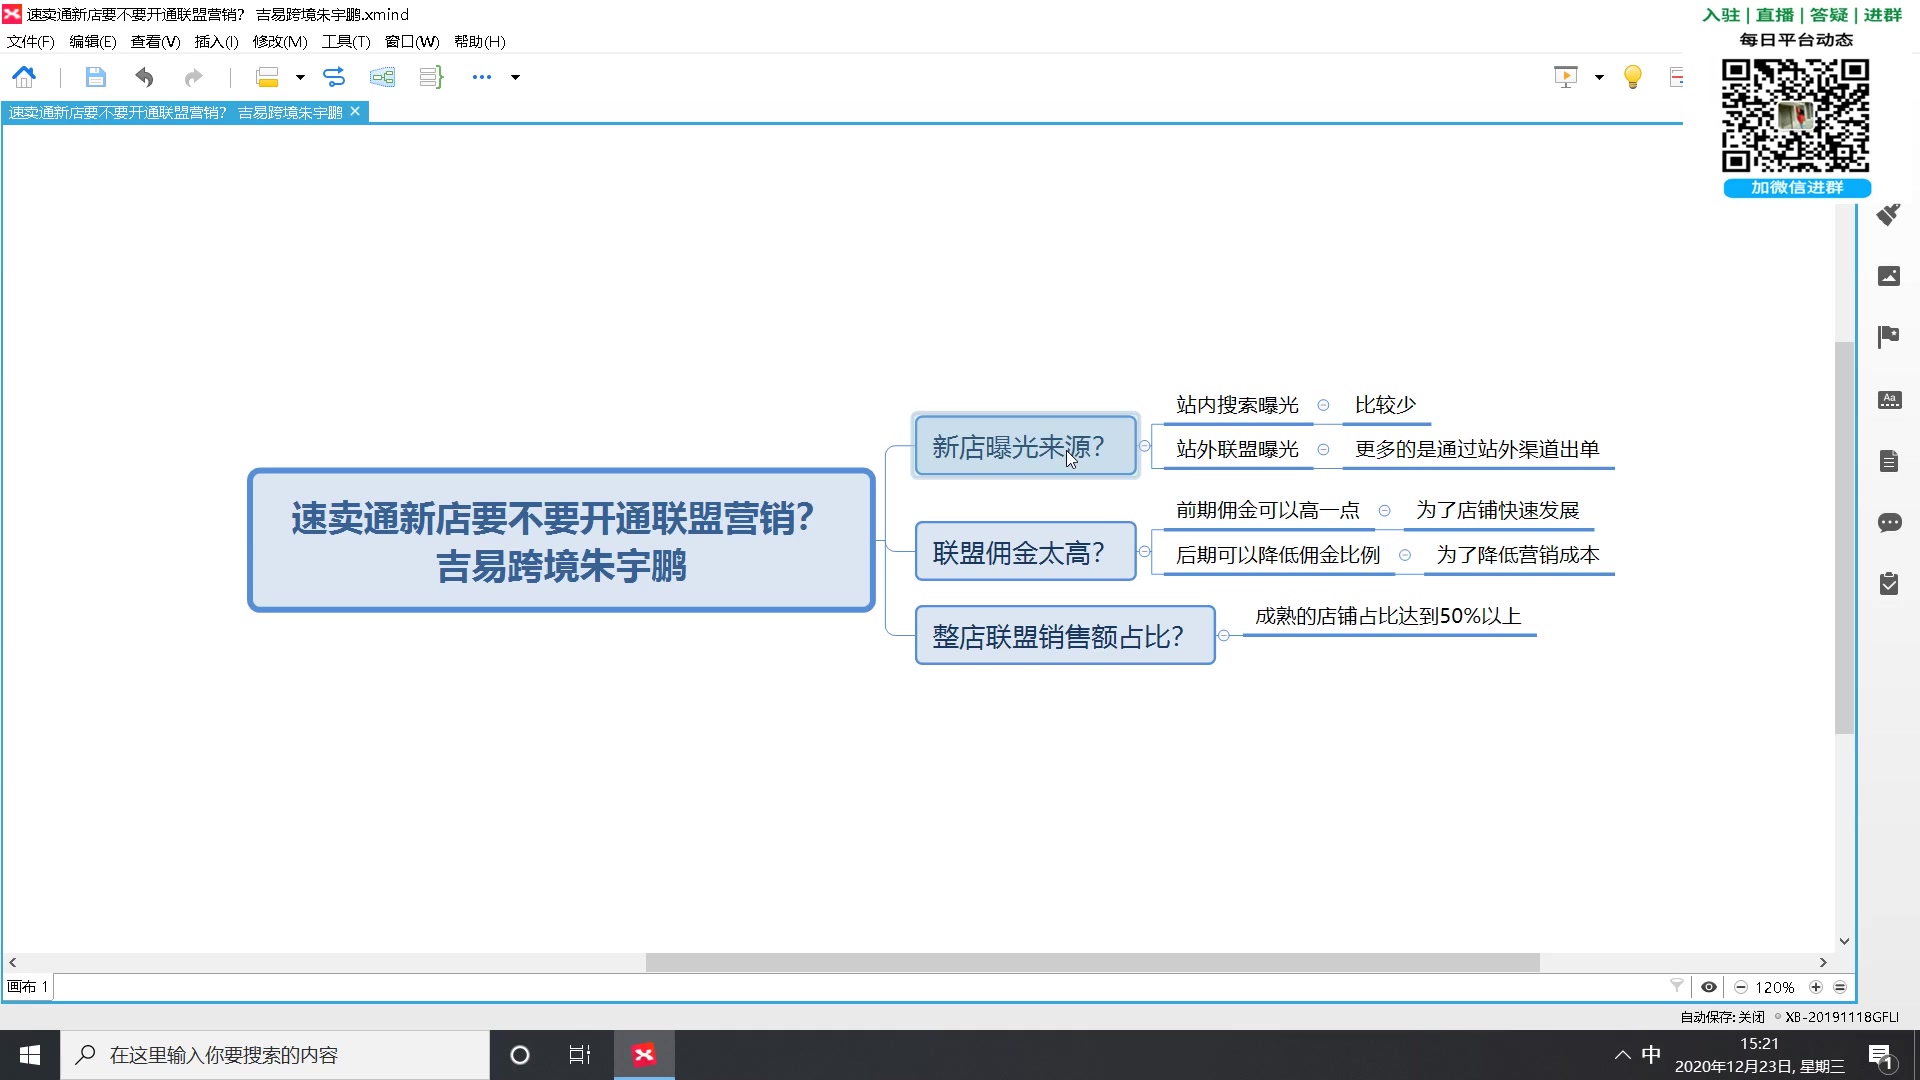Open the three-dots more tools icon
Viewport: 1920px width, 1080px height.
tap(482, 77)
